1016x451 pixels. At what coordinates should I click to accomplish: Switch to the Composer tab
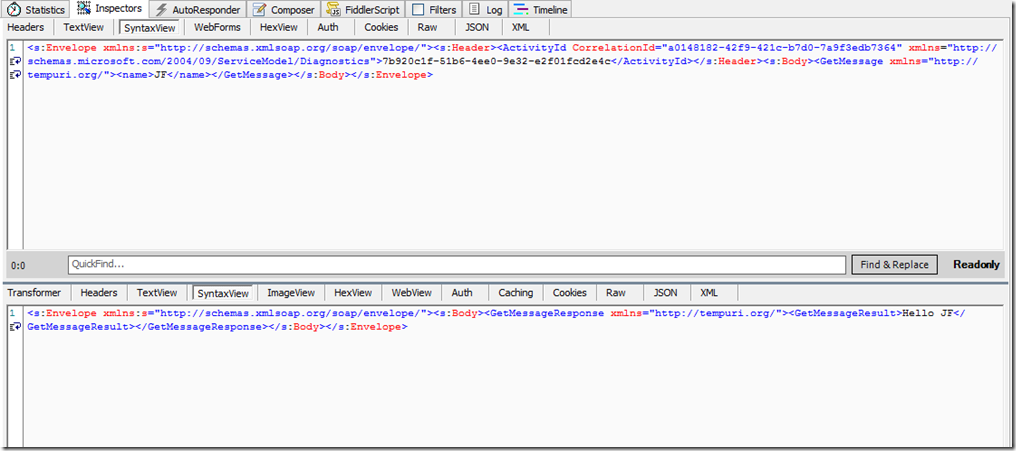pyautogui.click(x=284, y=10)
